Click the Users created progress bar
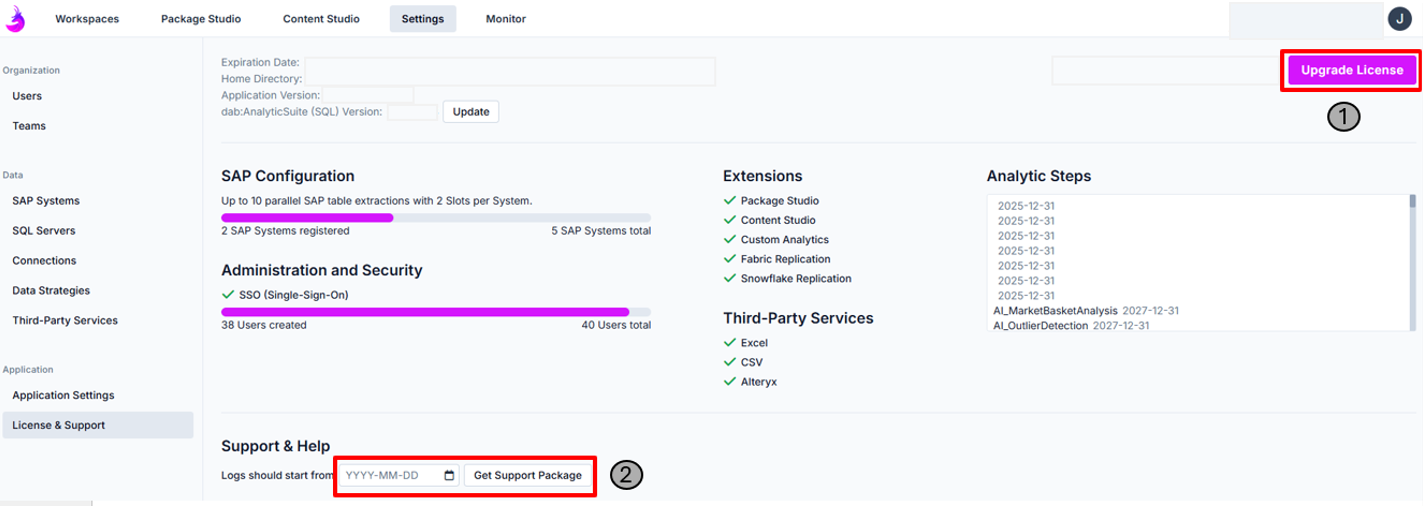1423x511 pixels. tap(435, 312)
